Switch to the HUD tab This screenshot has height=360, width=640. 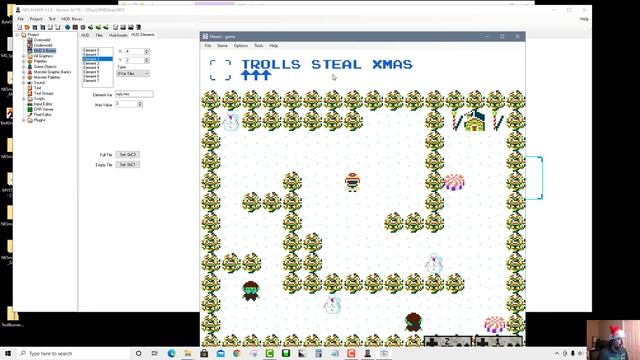point(85,35)
